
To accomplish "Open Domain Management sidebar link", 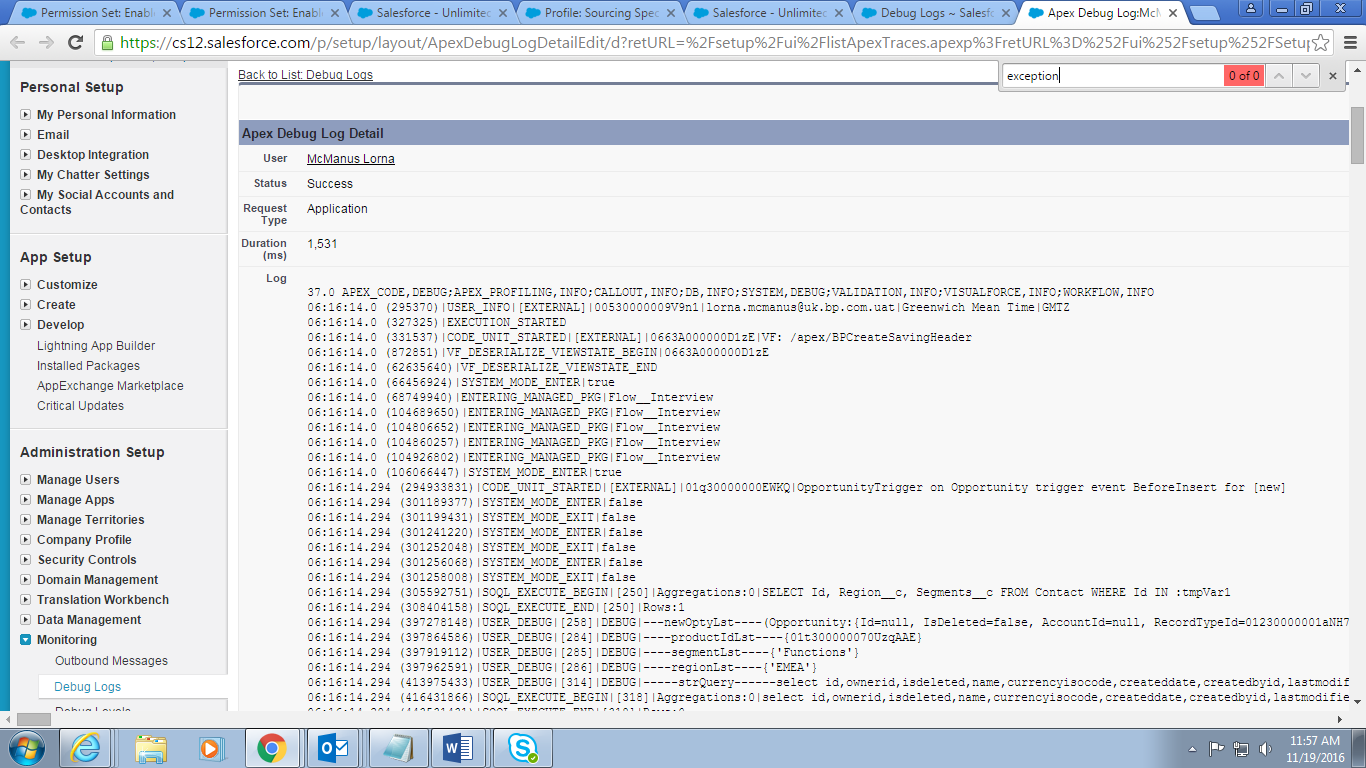I will pyautogui.click(x=97, y=580).
